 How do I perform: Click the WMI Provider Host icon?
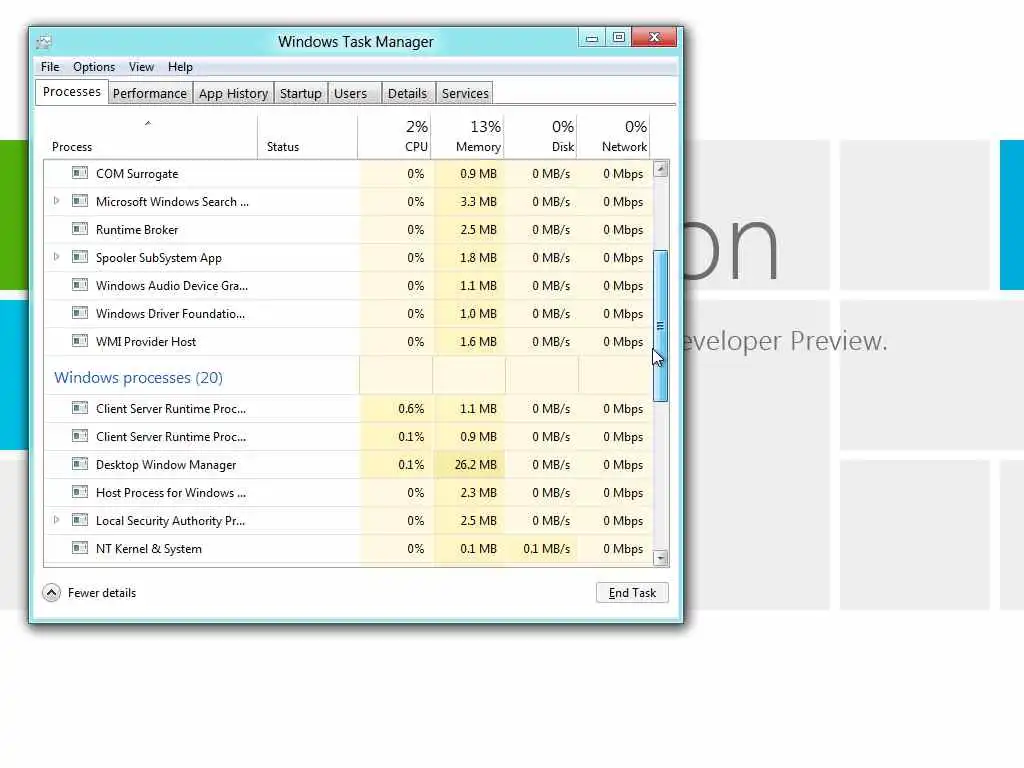pos(80,342)
